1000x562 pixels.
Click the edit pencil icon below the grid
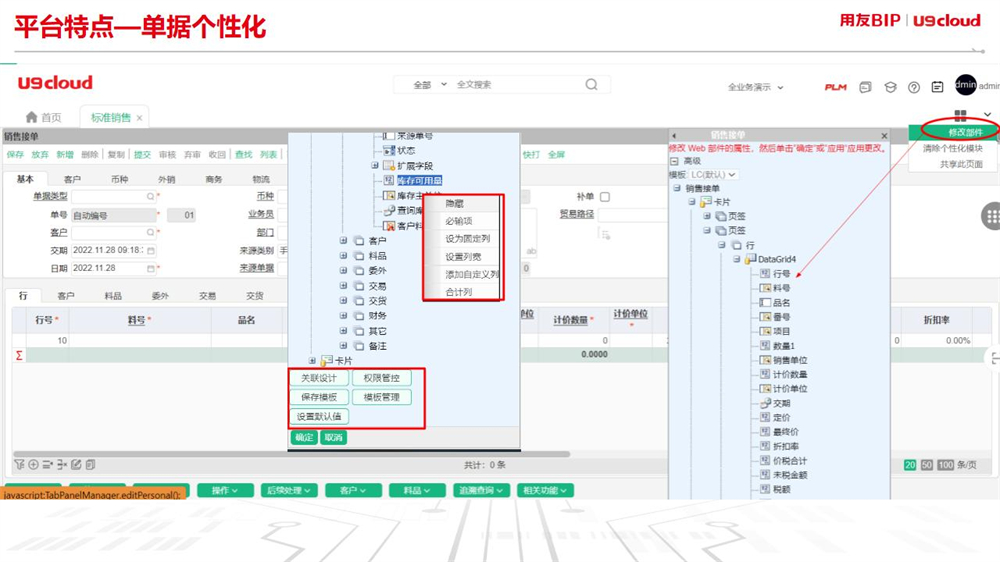pos(76,464)
